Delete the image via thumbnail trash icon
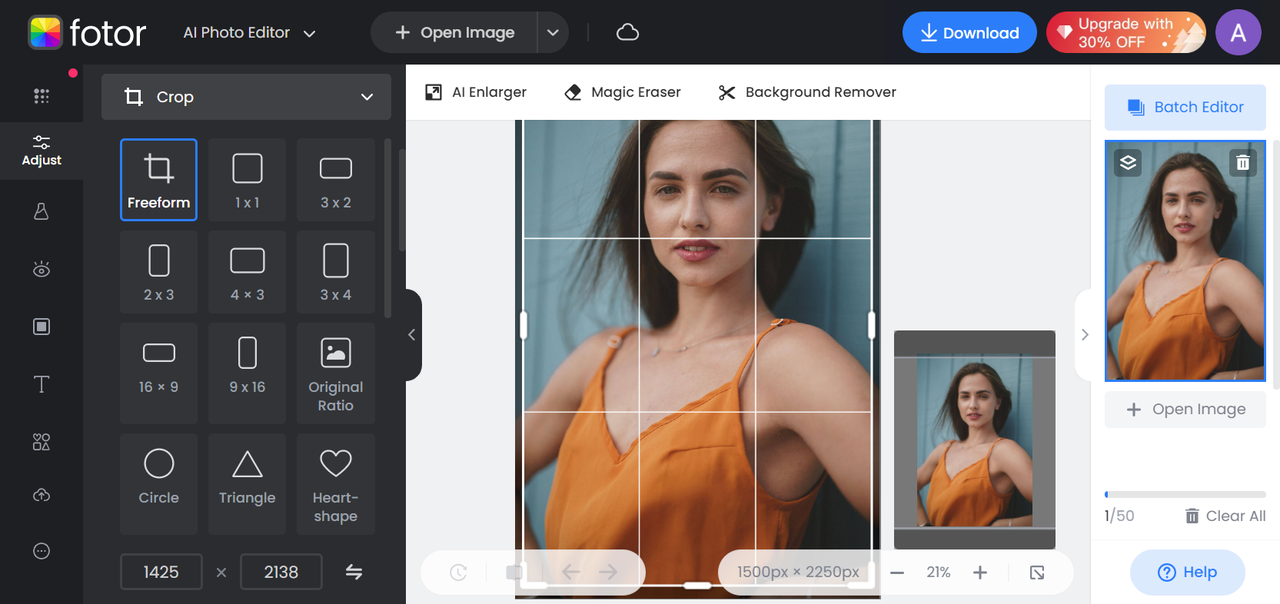Viewport: 1280px width, 604px height. tap(1242, 162)
